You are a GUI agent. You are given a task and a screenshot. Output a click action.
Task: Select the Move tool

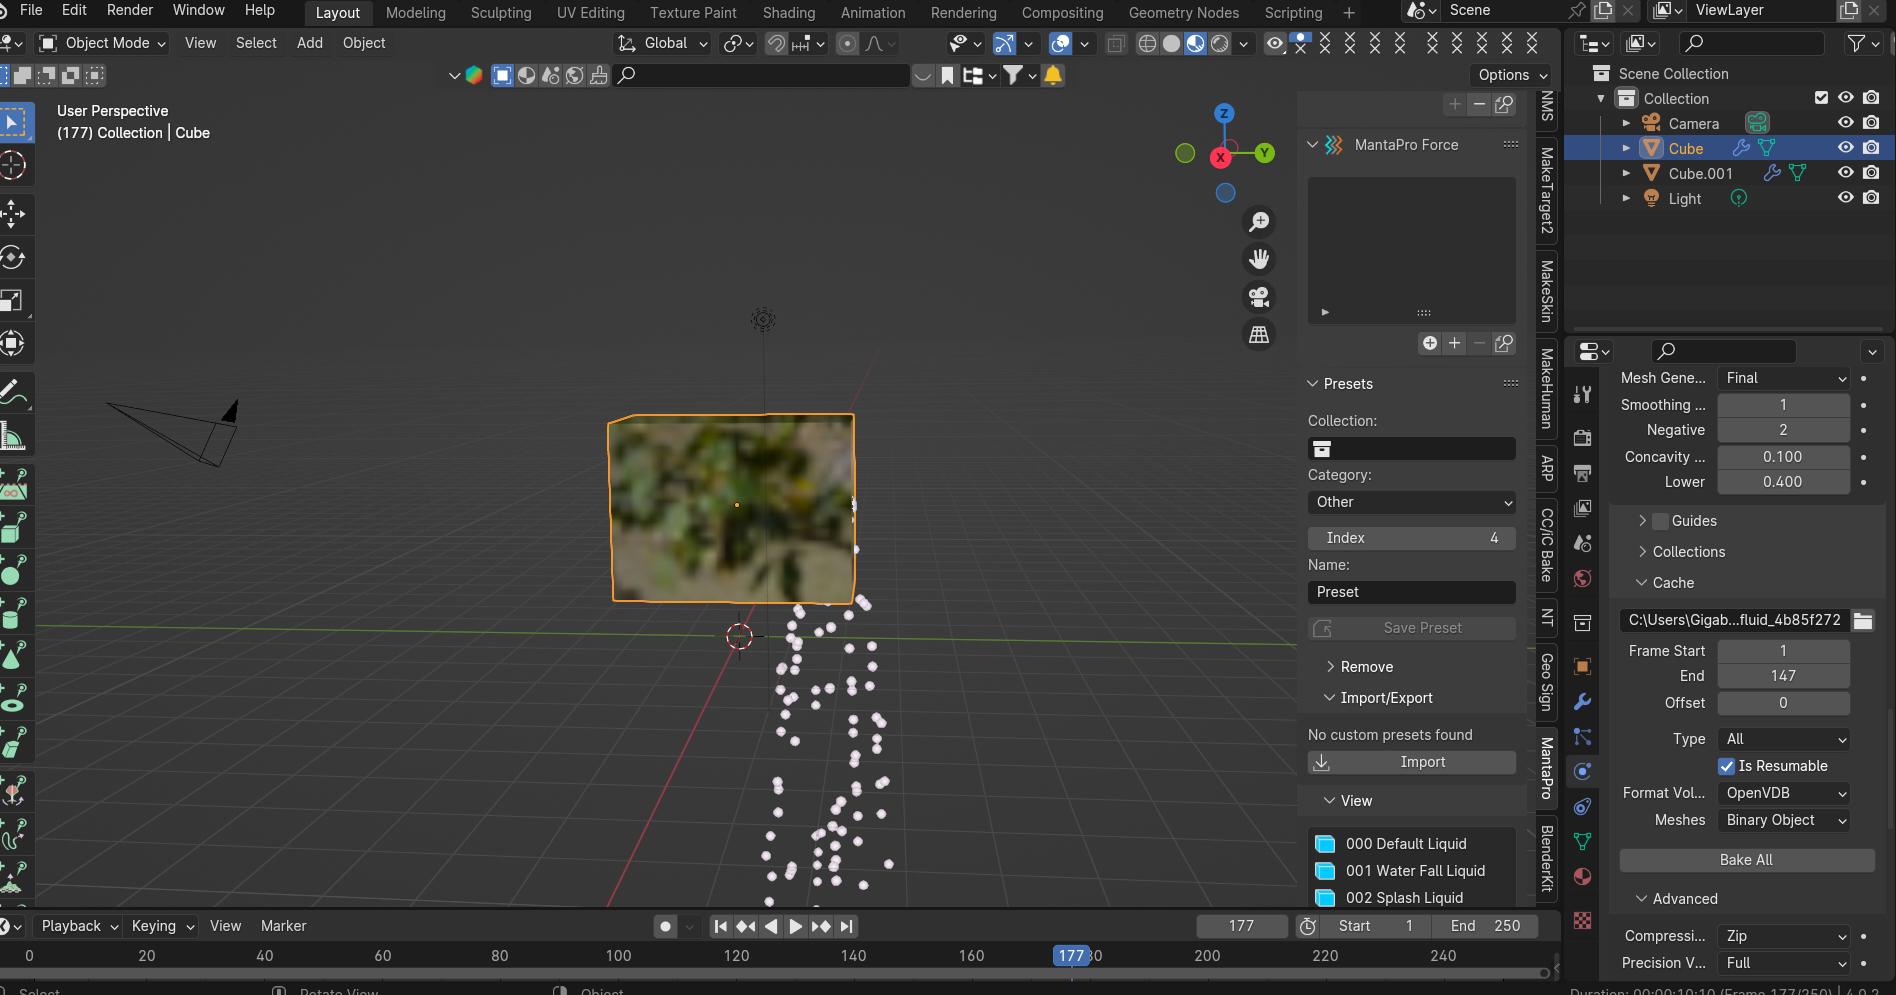click(x=13, y=214)
